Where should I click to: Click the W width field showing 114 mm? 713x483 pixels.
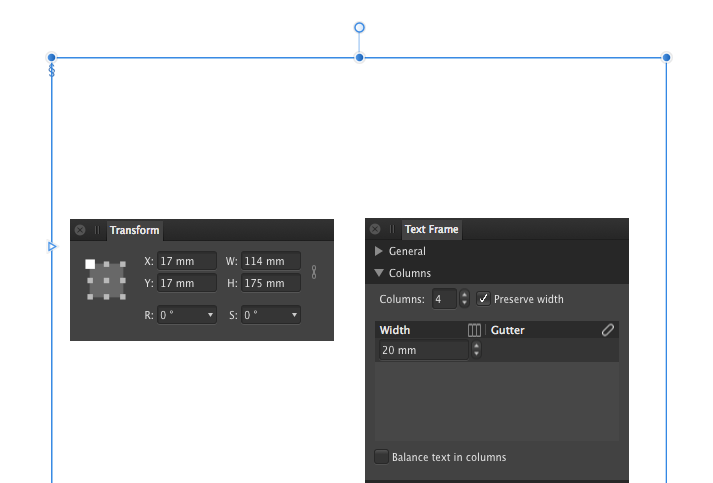pos(271,261)
